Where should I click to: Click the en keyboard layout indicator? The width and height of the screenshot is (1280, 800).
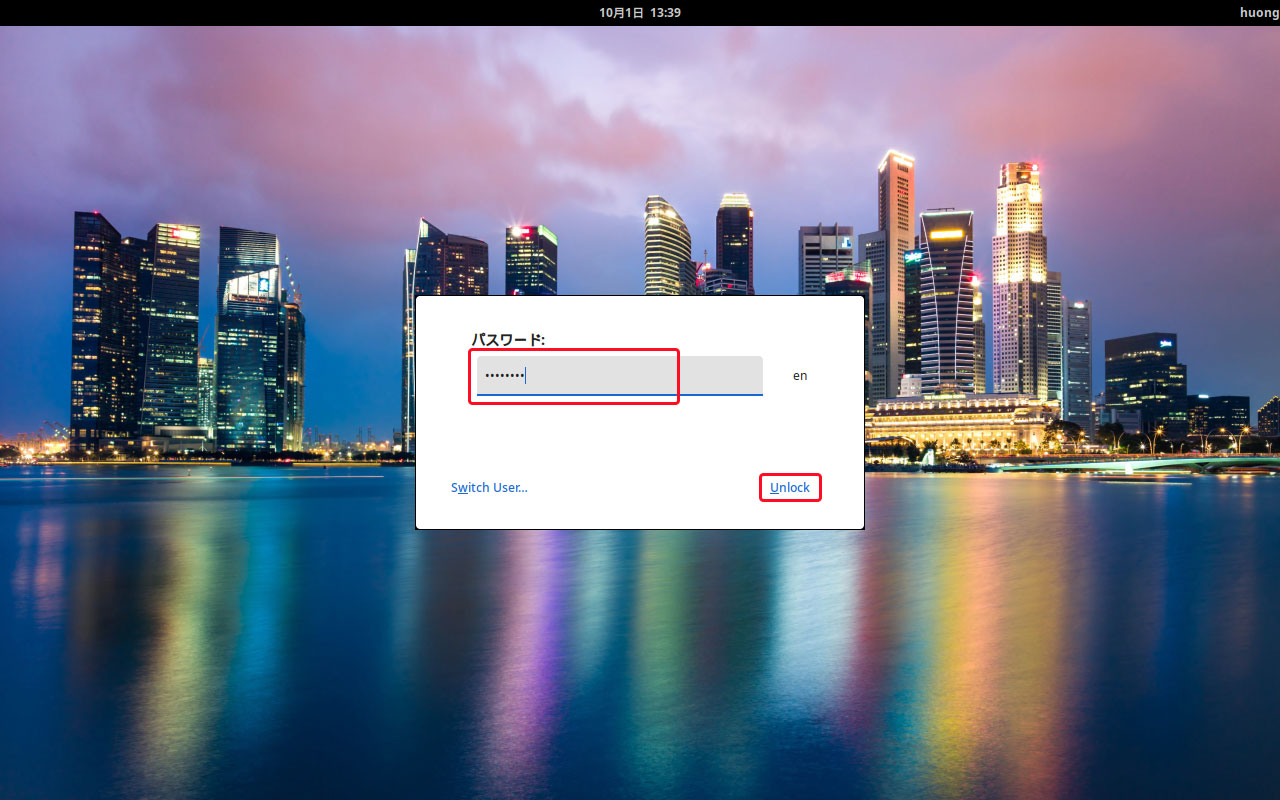(800, 376)
